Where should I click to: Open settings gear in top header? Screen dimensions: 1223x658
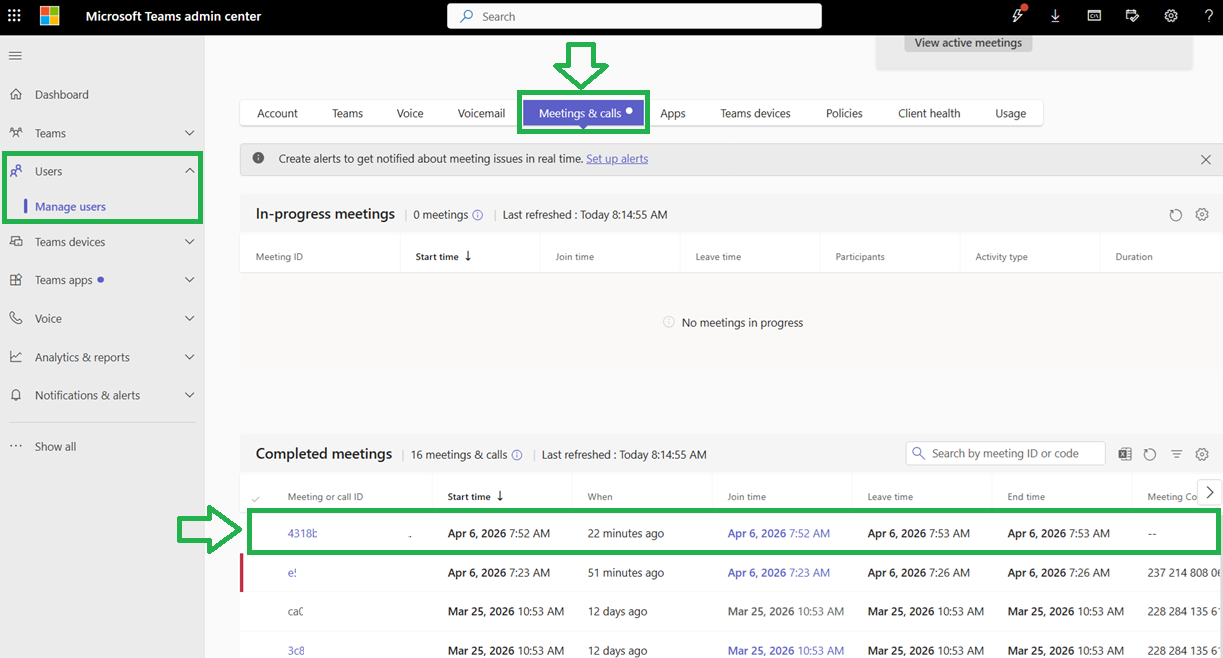point(1171,16)
